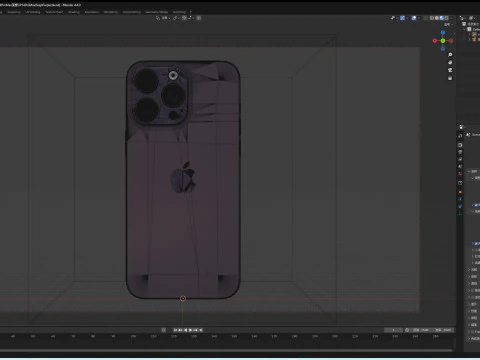Select solid viewport shading mode
The height and width of the screenshot is (360, 480).
[x=437, y=18]
